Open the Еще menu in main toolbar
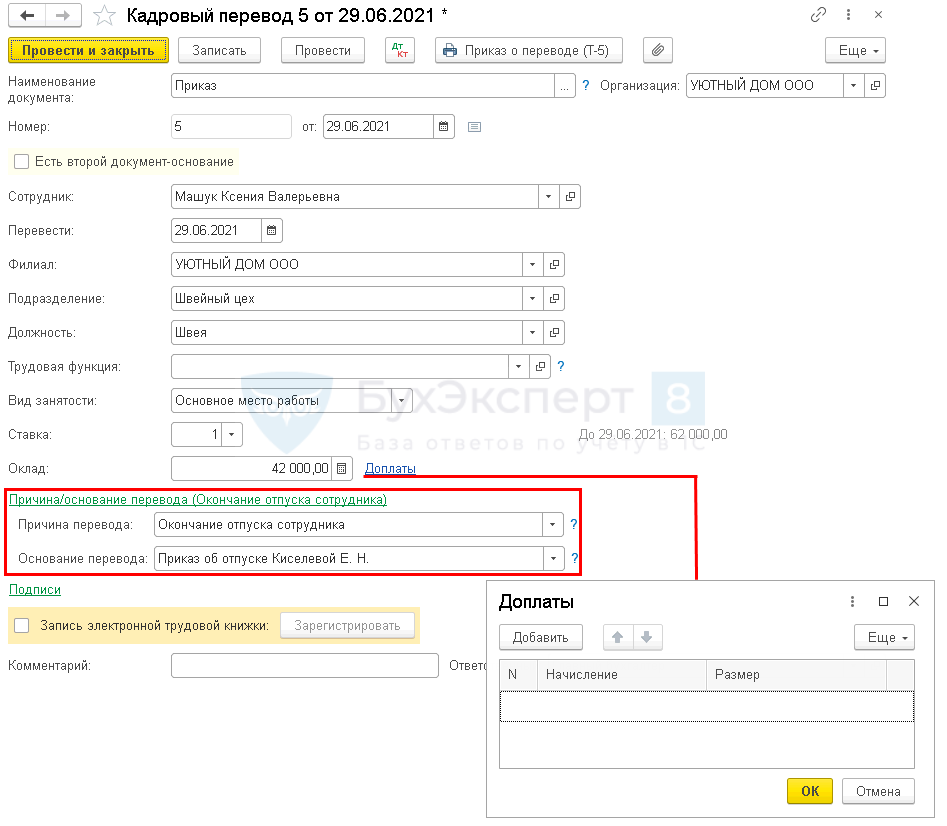This screenshot has height=826, width=947. [x=855, y=50]
